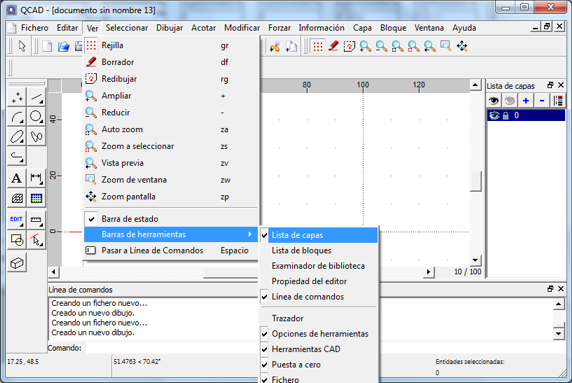
Task: Open the dimensions tool
Action: [x=36, y=178]
